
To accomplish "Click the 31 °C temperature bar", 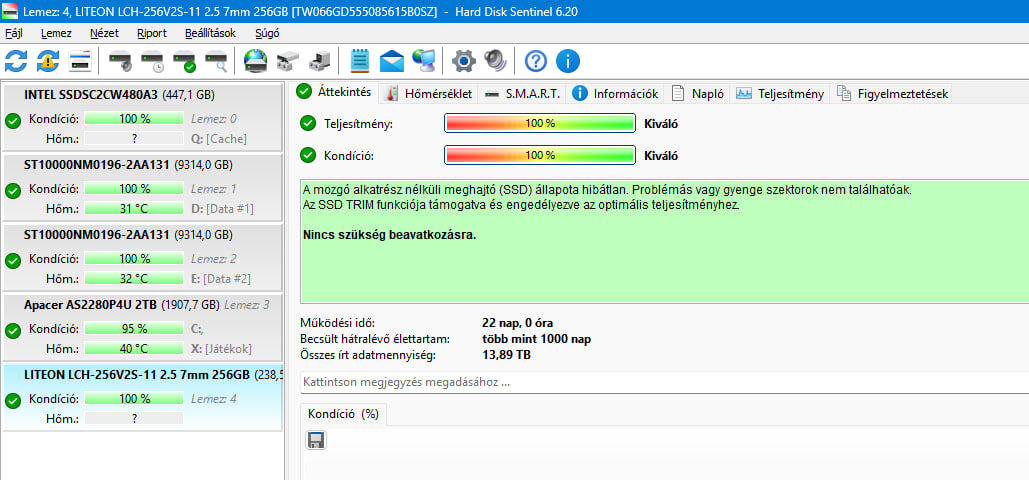I will click(134, 208).
